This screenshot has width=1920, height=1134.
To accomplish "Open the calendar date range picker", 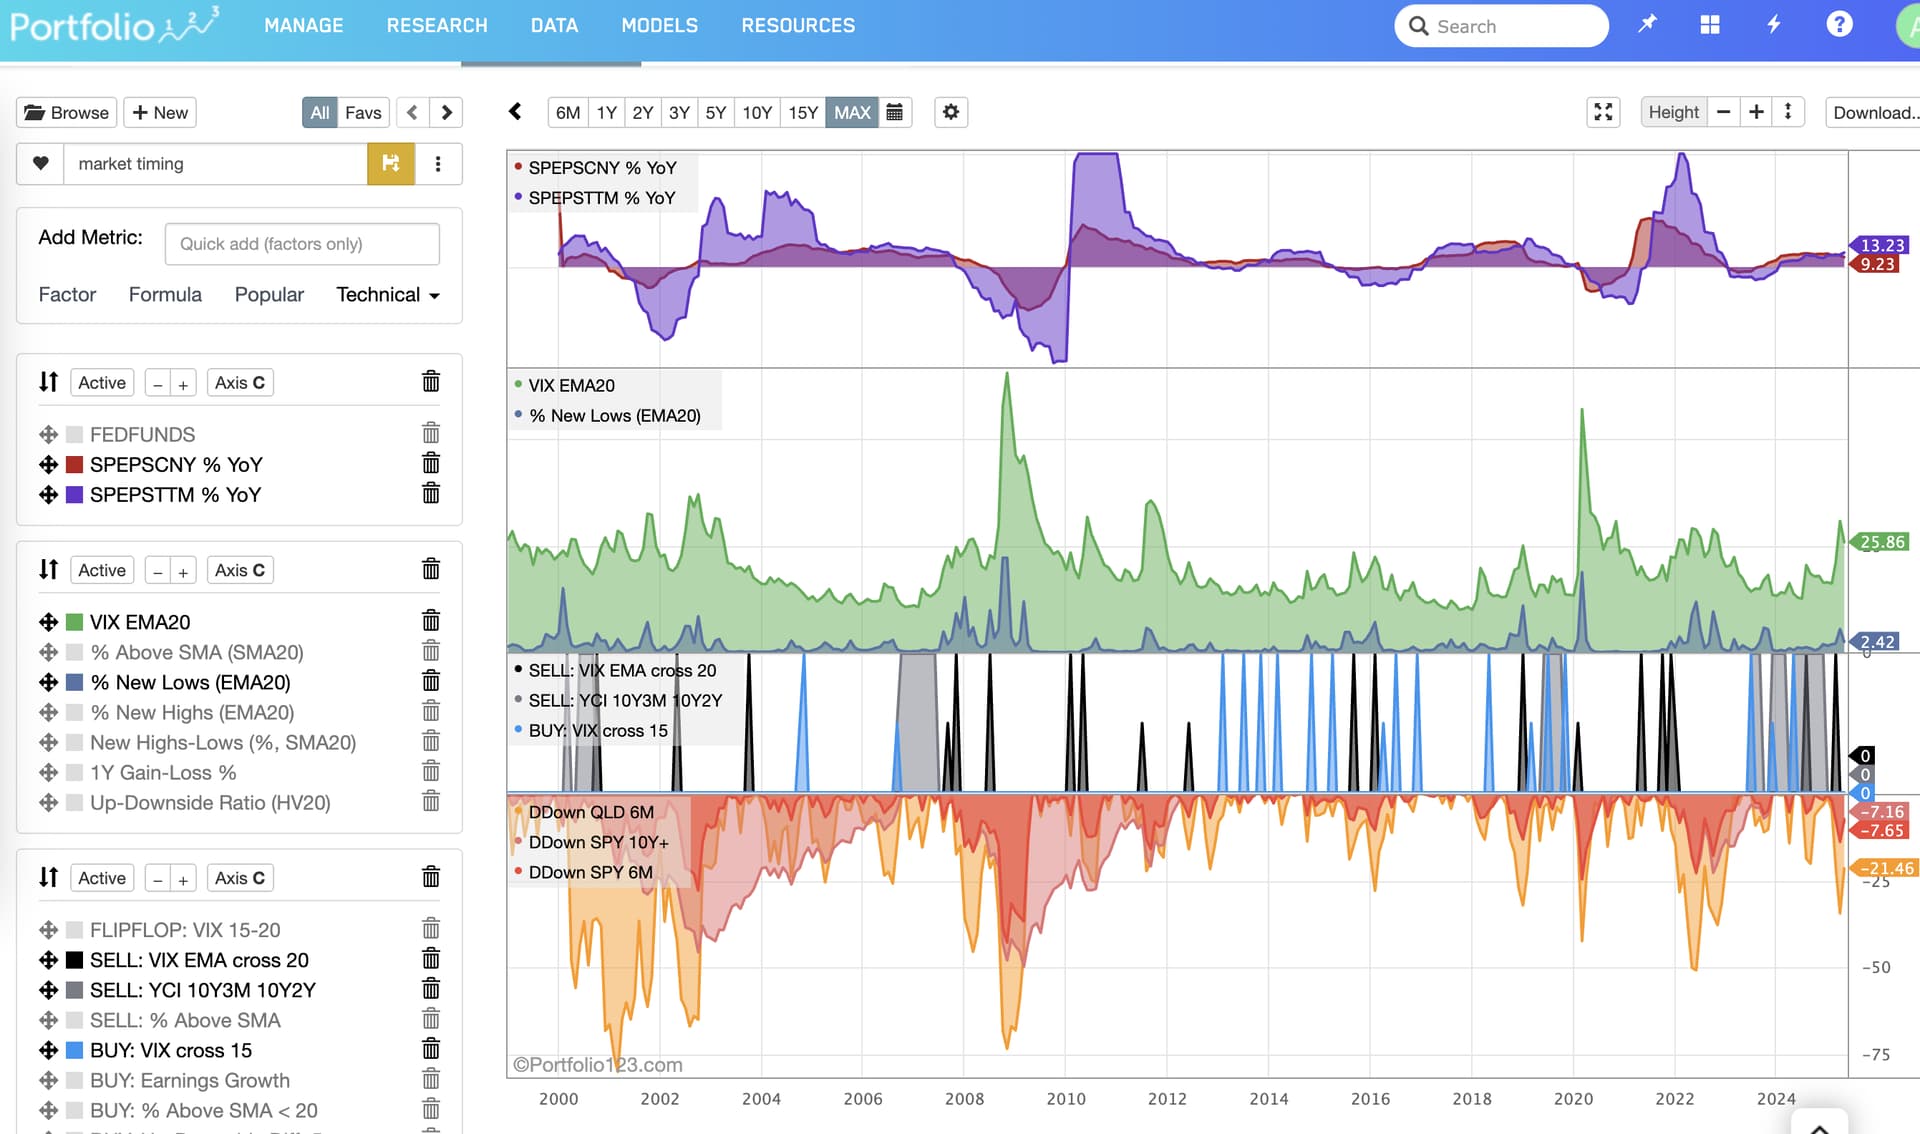I will [x=895, y=112].
